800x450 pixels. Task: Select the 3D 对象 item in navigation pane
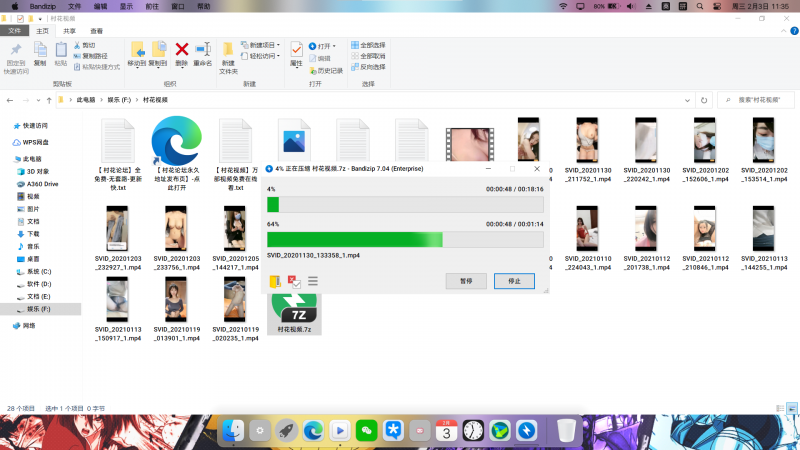[x=40, y=171]
